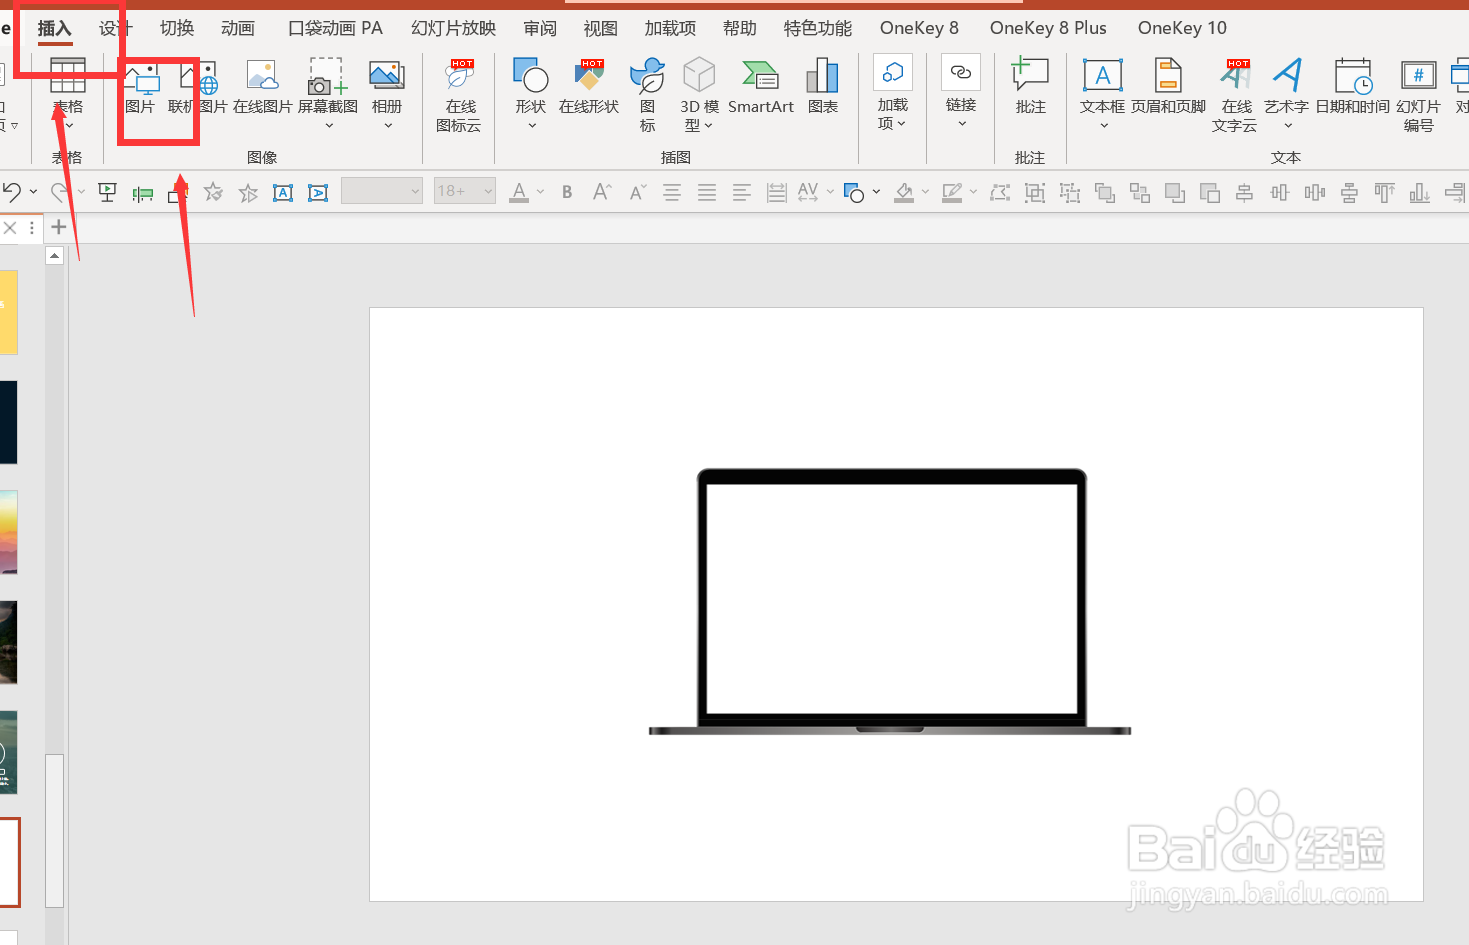The width and height of the screenshot is (1469, 945).
Task: Click the distribute horizontally icon
Action: pyautogui.click(x=1315, y=193)
